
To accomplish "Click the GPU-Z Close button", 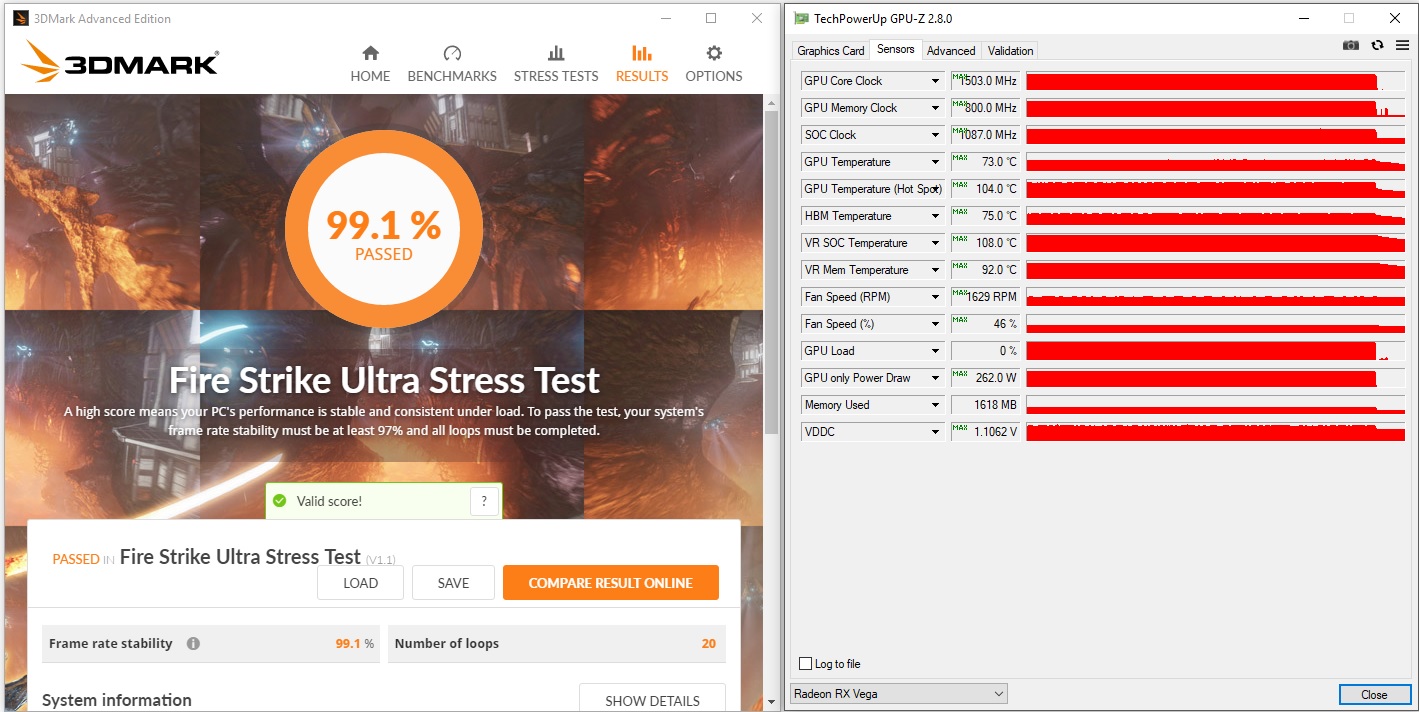I will tap(1374, 695).
